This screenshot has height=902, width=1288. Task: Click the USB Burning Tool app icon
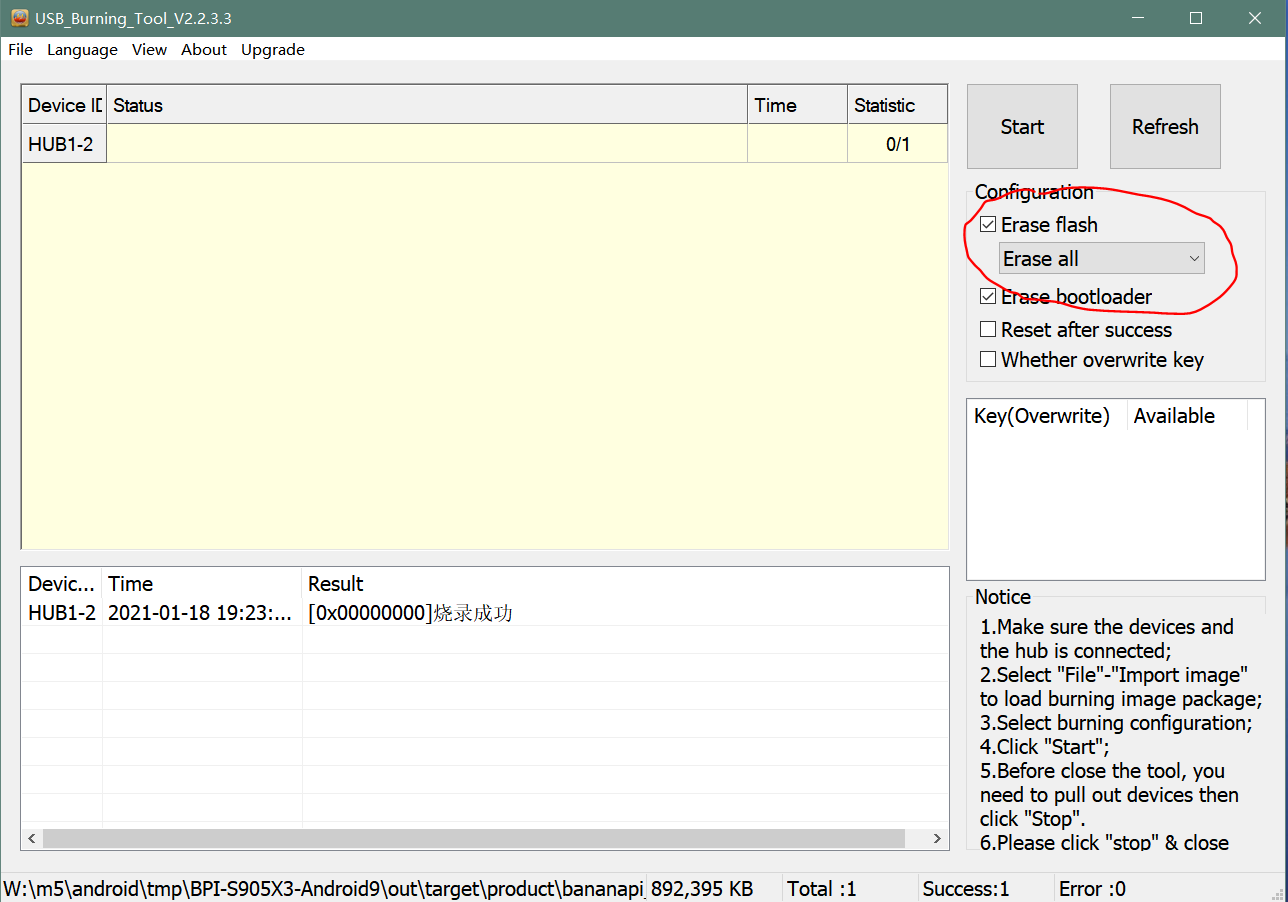click(x=19, y=18)
